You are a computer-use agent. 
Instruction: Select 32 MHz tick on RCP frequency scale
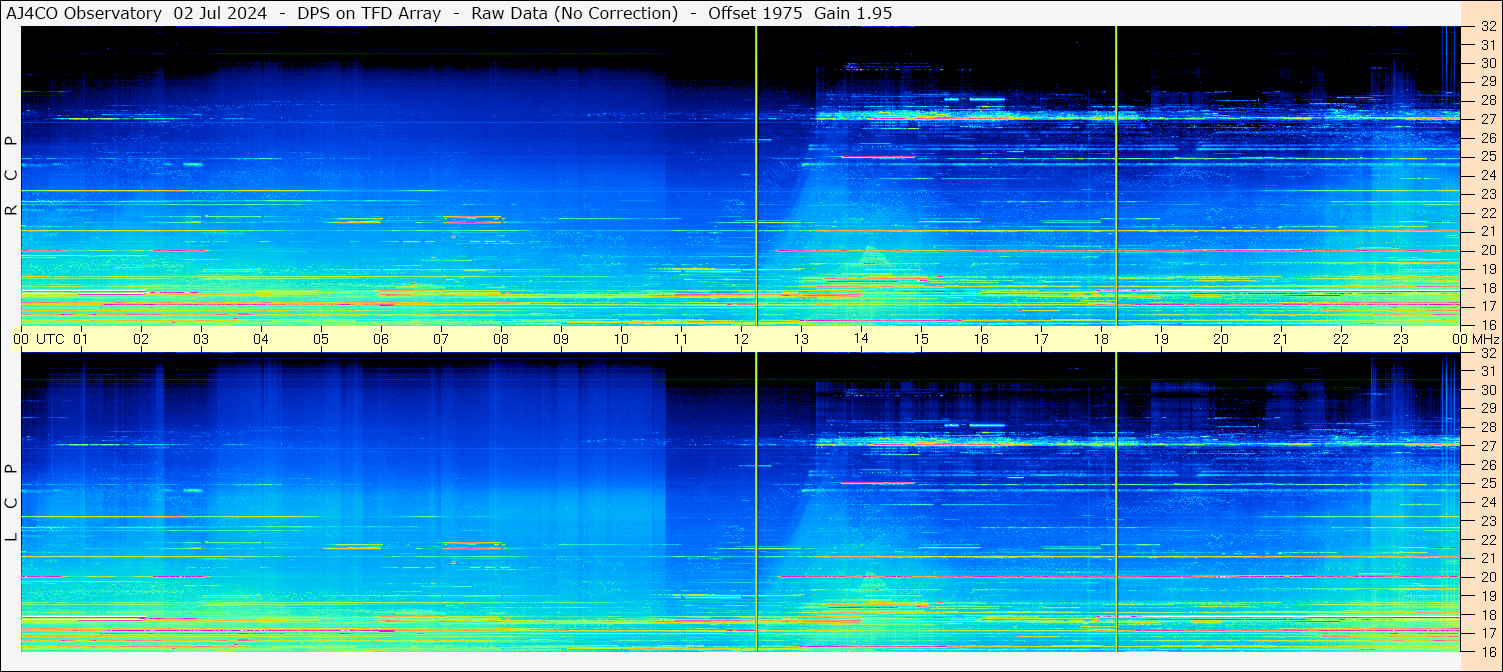pyautogui.click(x=1488, y=27)
